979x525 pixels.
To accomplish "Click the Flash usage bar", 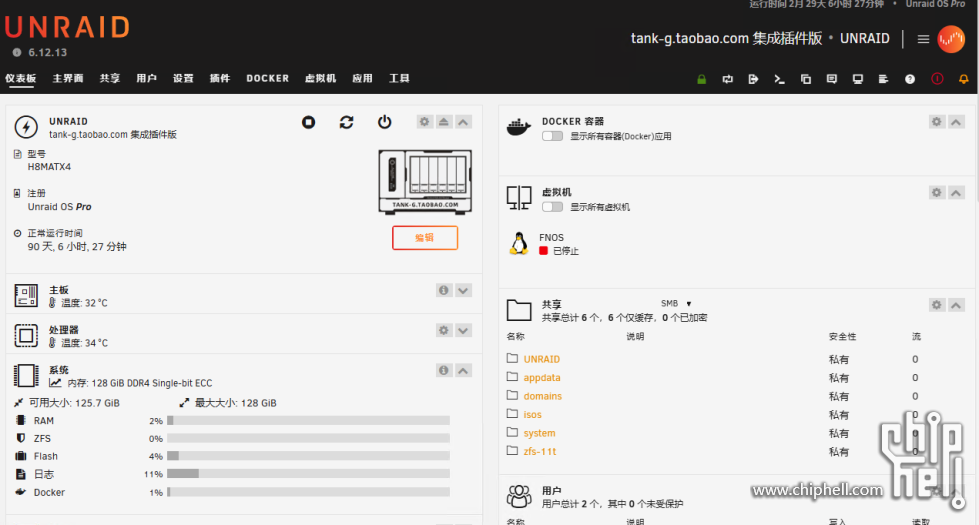I will coord(308,456).
